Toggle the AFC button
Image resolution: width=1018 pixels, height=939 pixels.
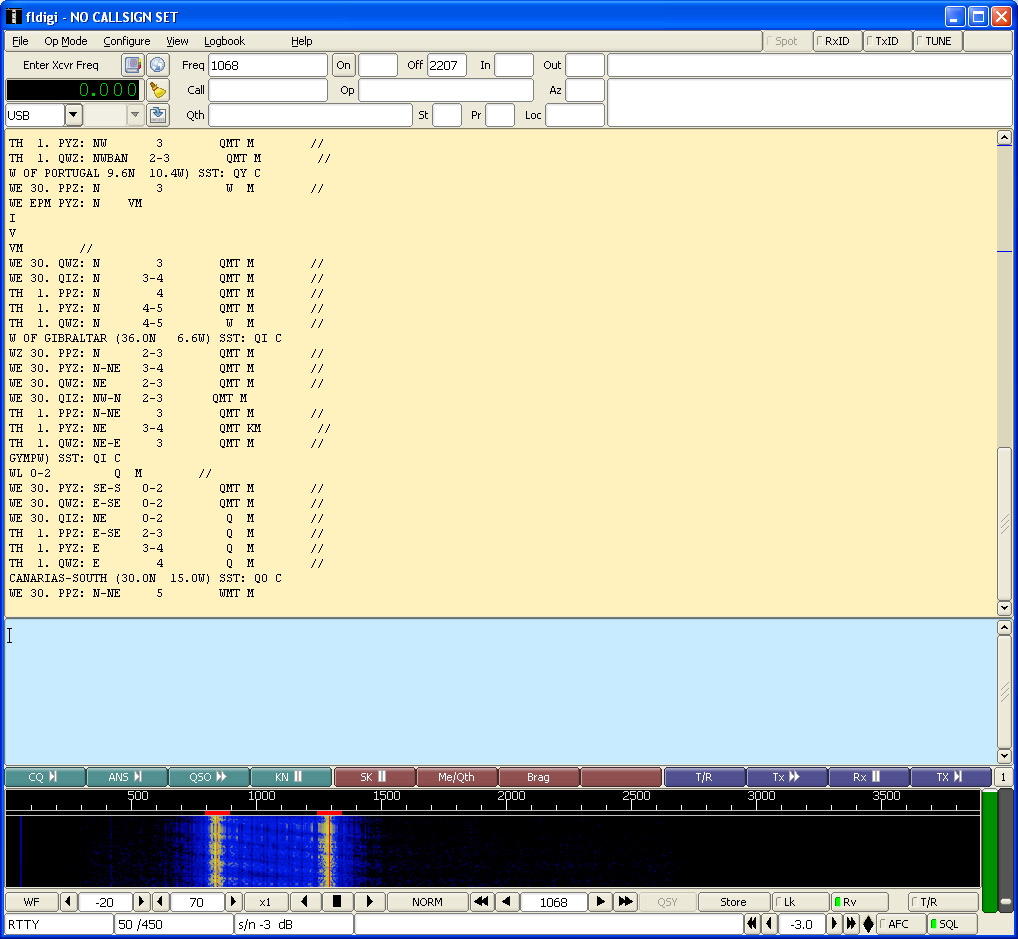(901, 923)
